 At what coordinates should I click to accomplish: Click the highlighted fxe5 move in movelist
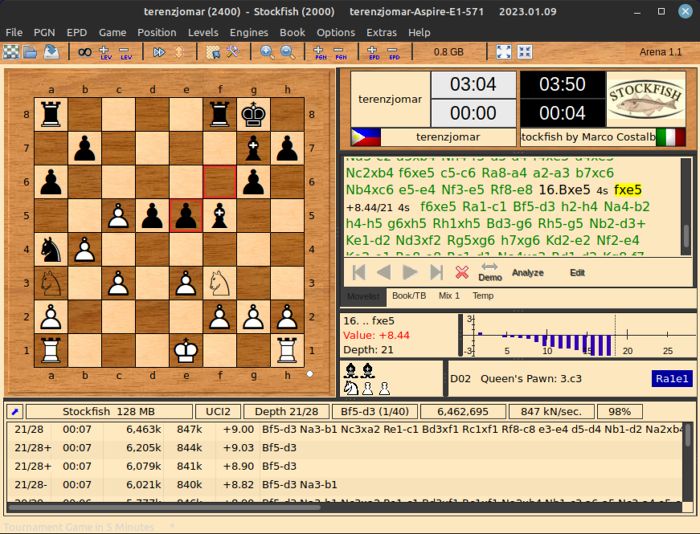(x=628, y=190)
